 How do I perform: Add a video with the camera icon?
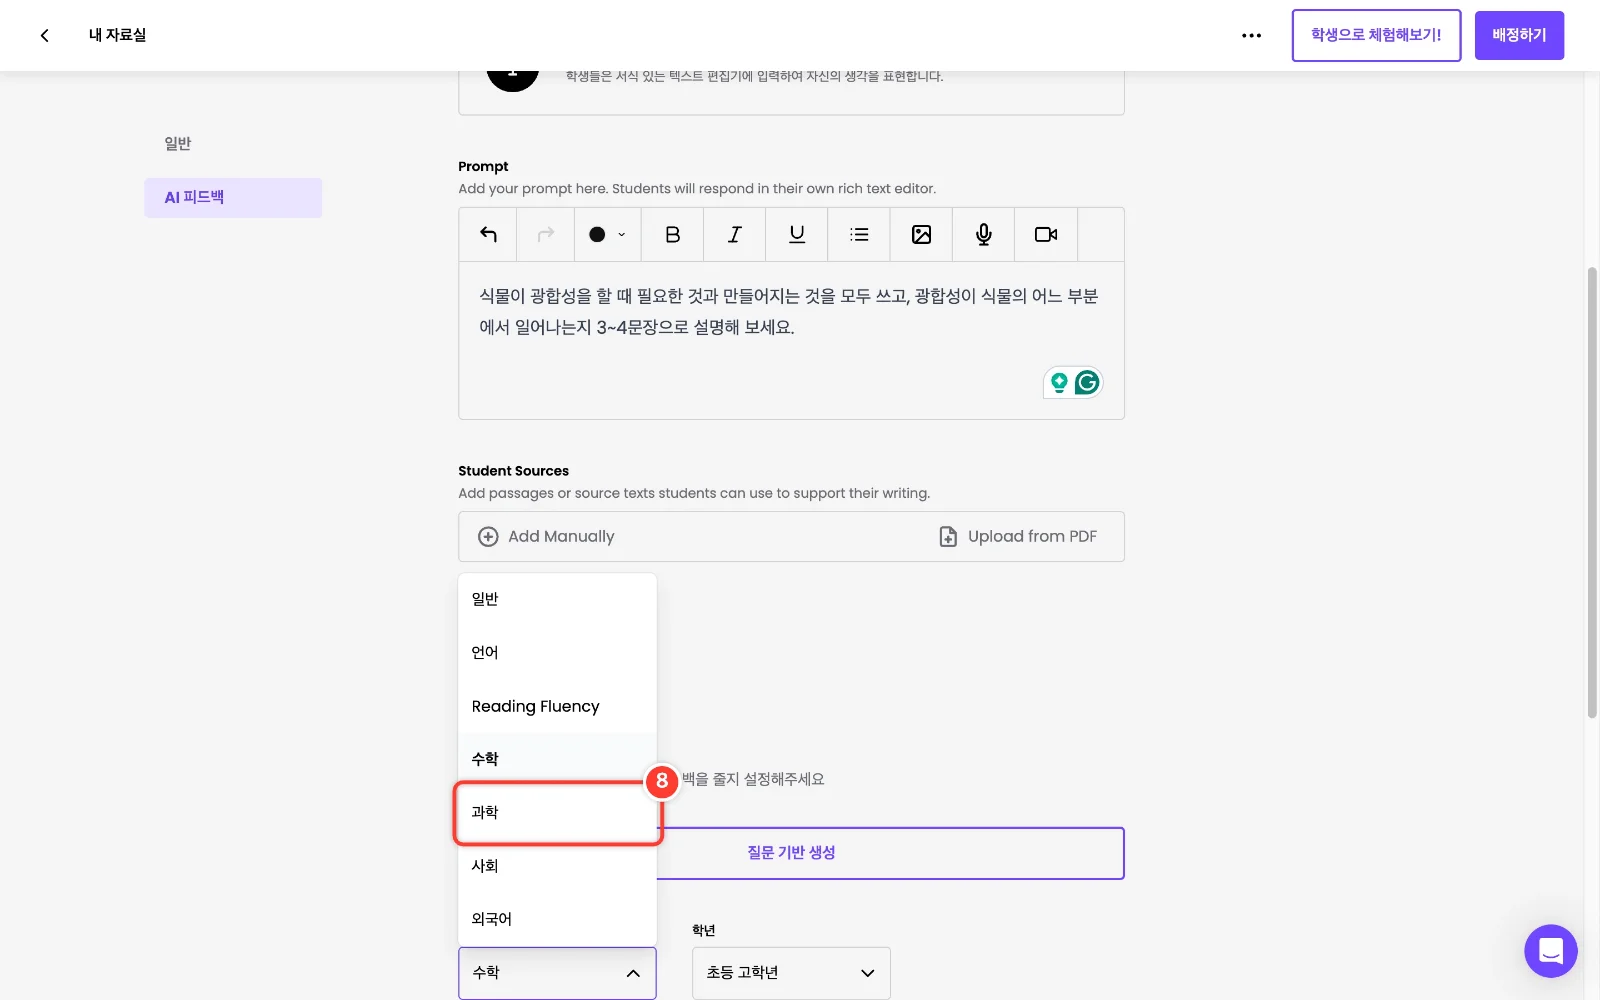pyautogui.click(x=1046, y=234)
